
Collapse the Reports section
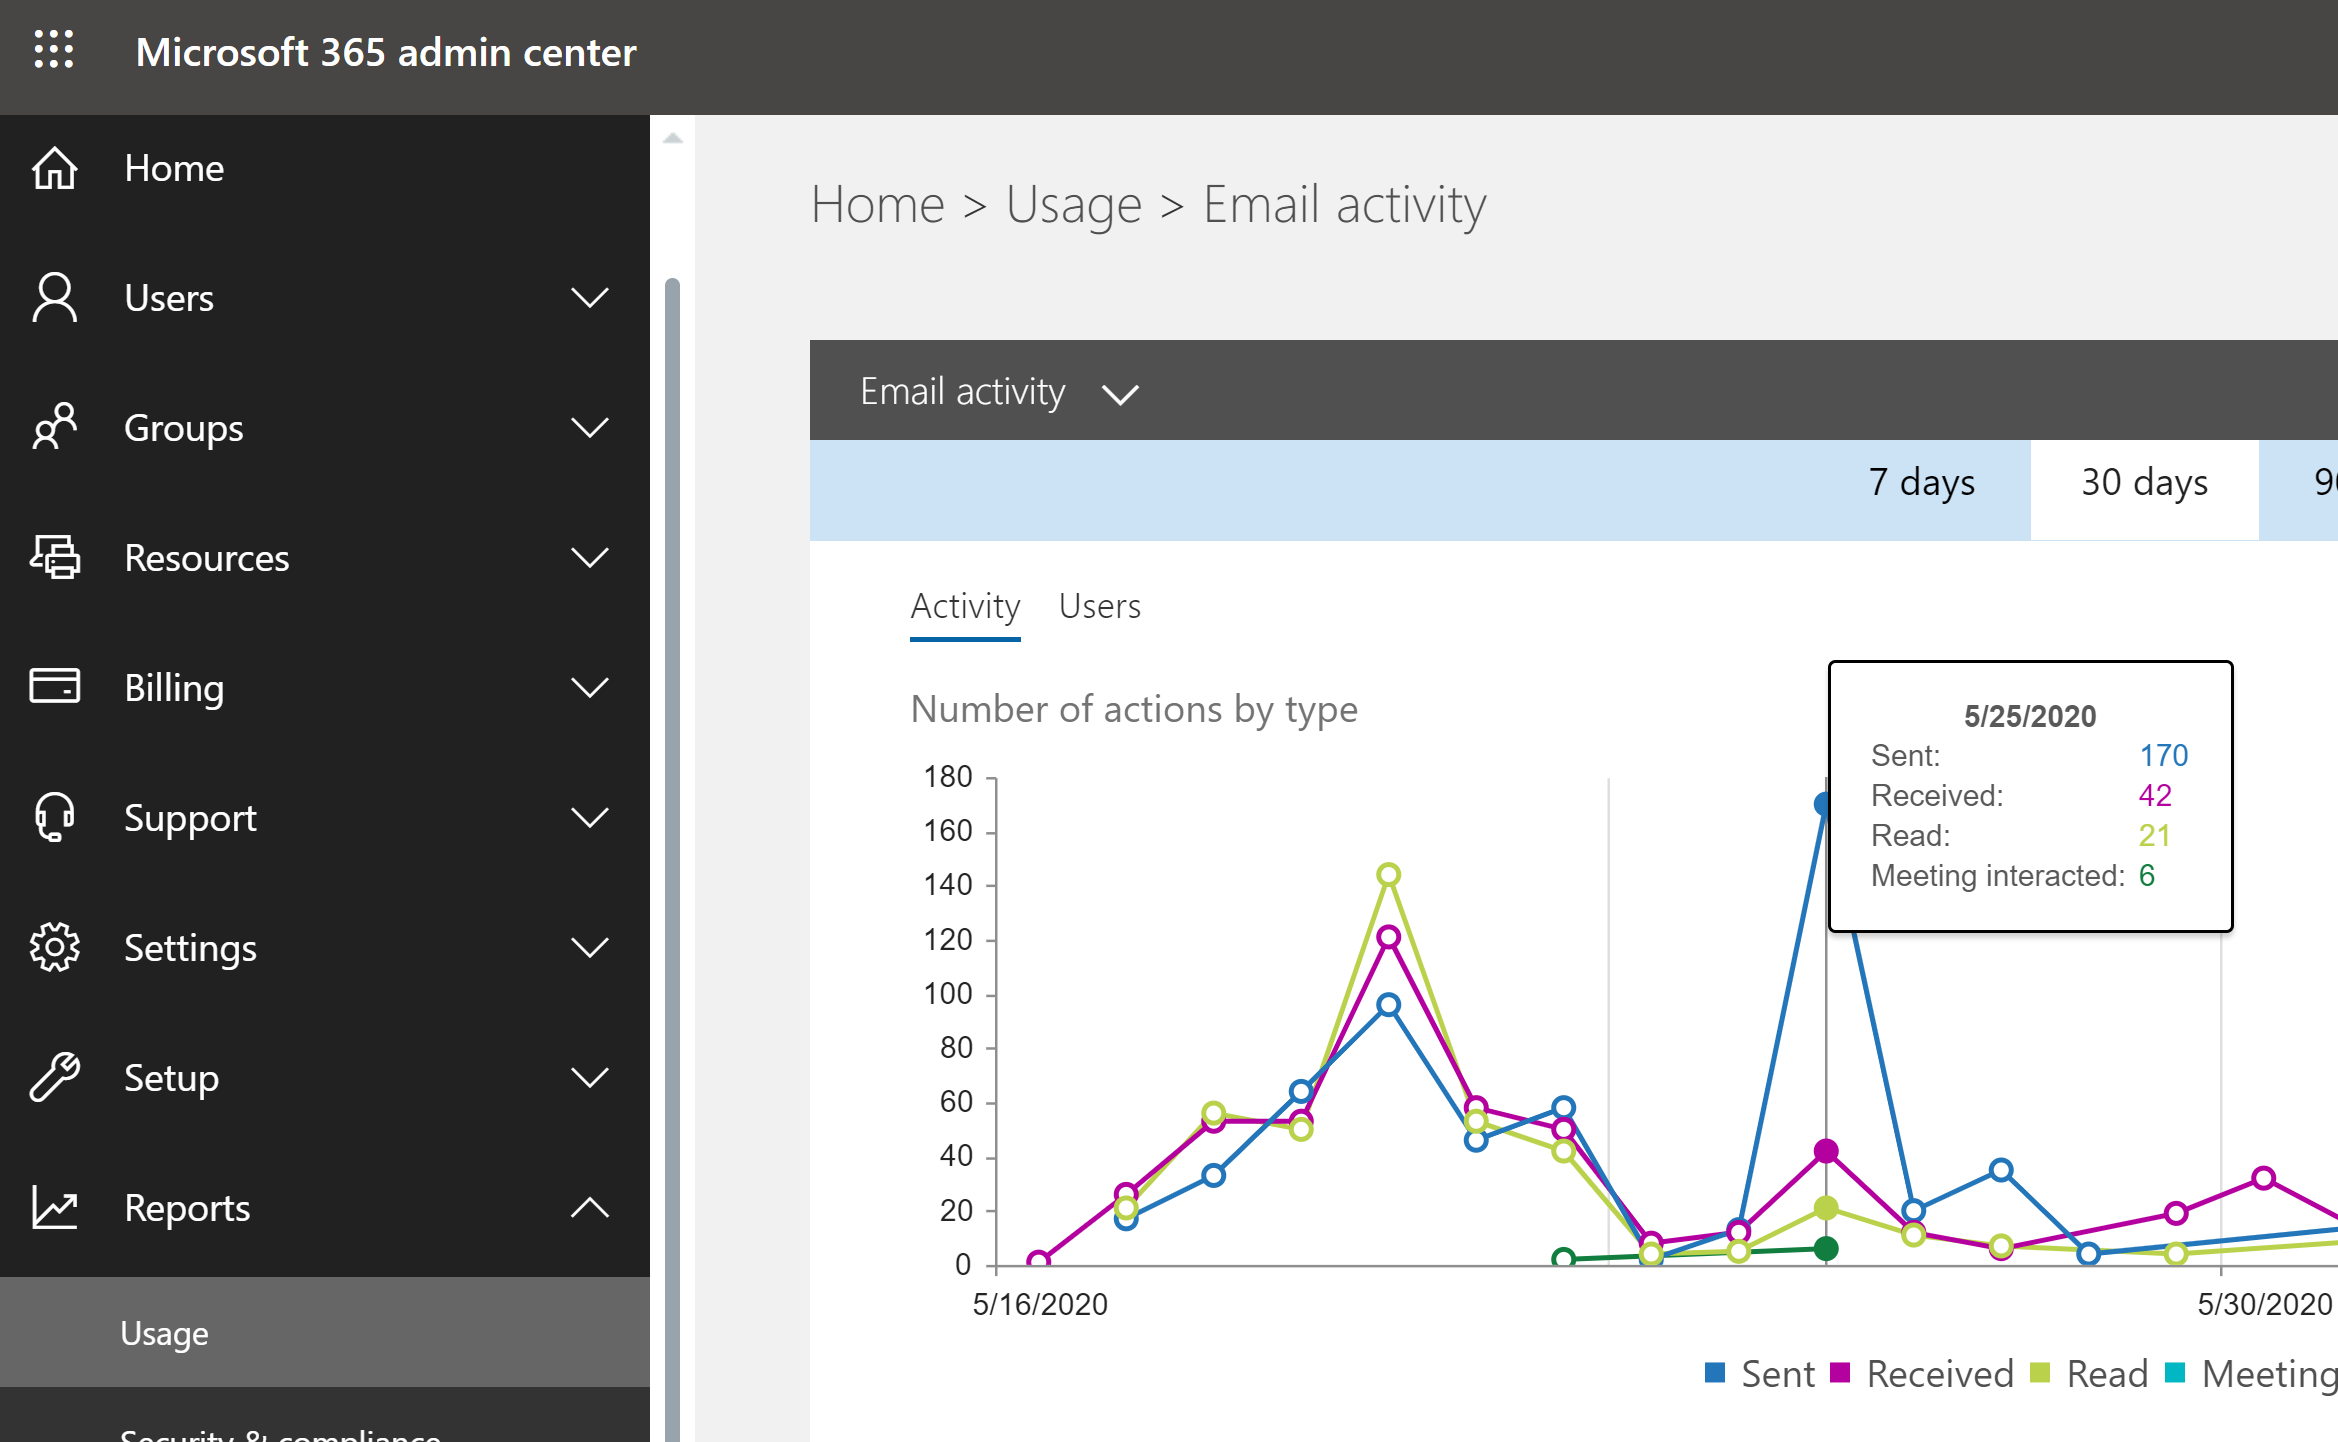click(x=591, y=1207)
